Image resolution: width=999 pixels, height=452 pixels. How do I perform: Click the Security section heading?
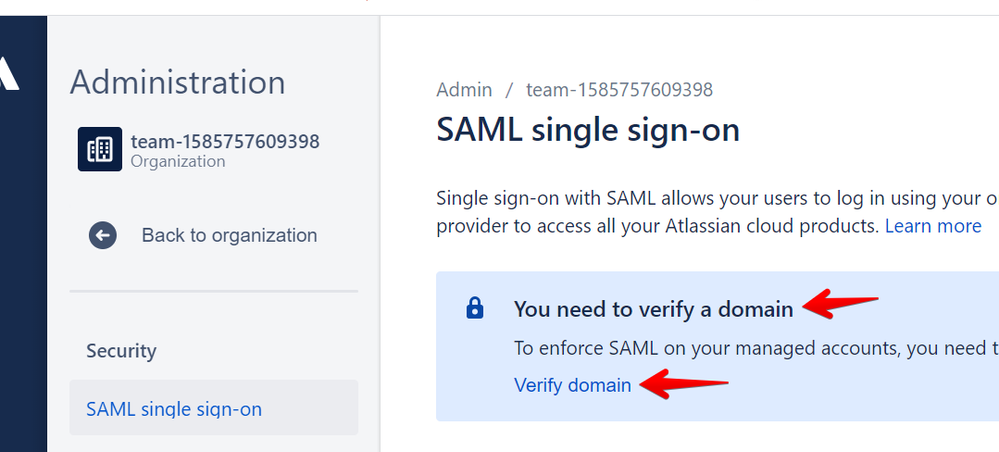pos(121,351)
